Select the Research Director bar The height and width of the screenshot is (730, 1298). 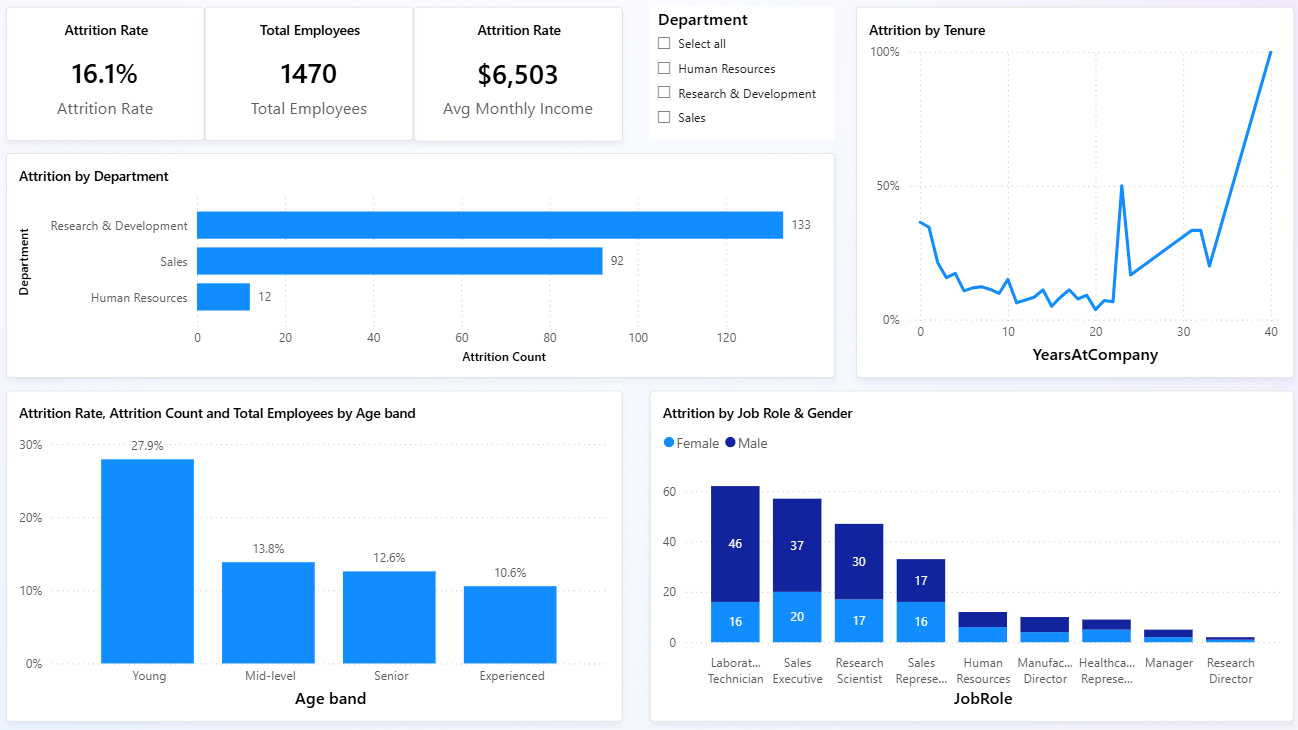(1230, 639)
